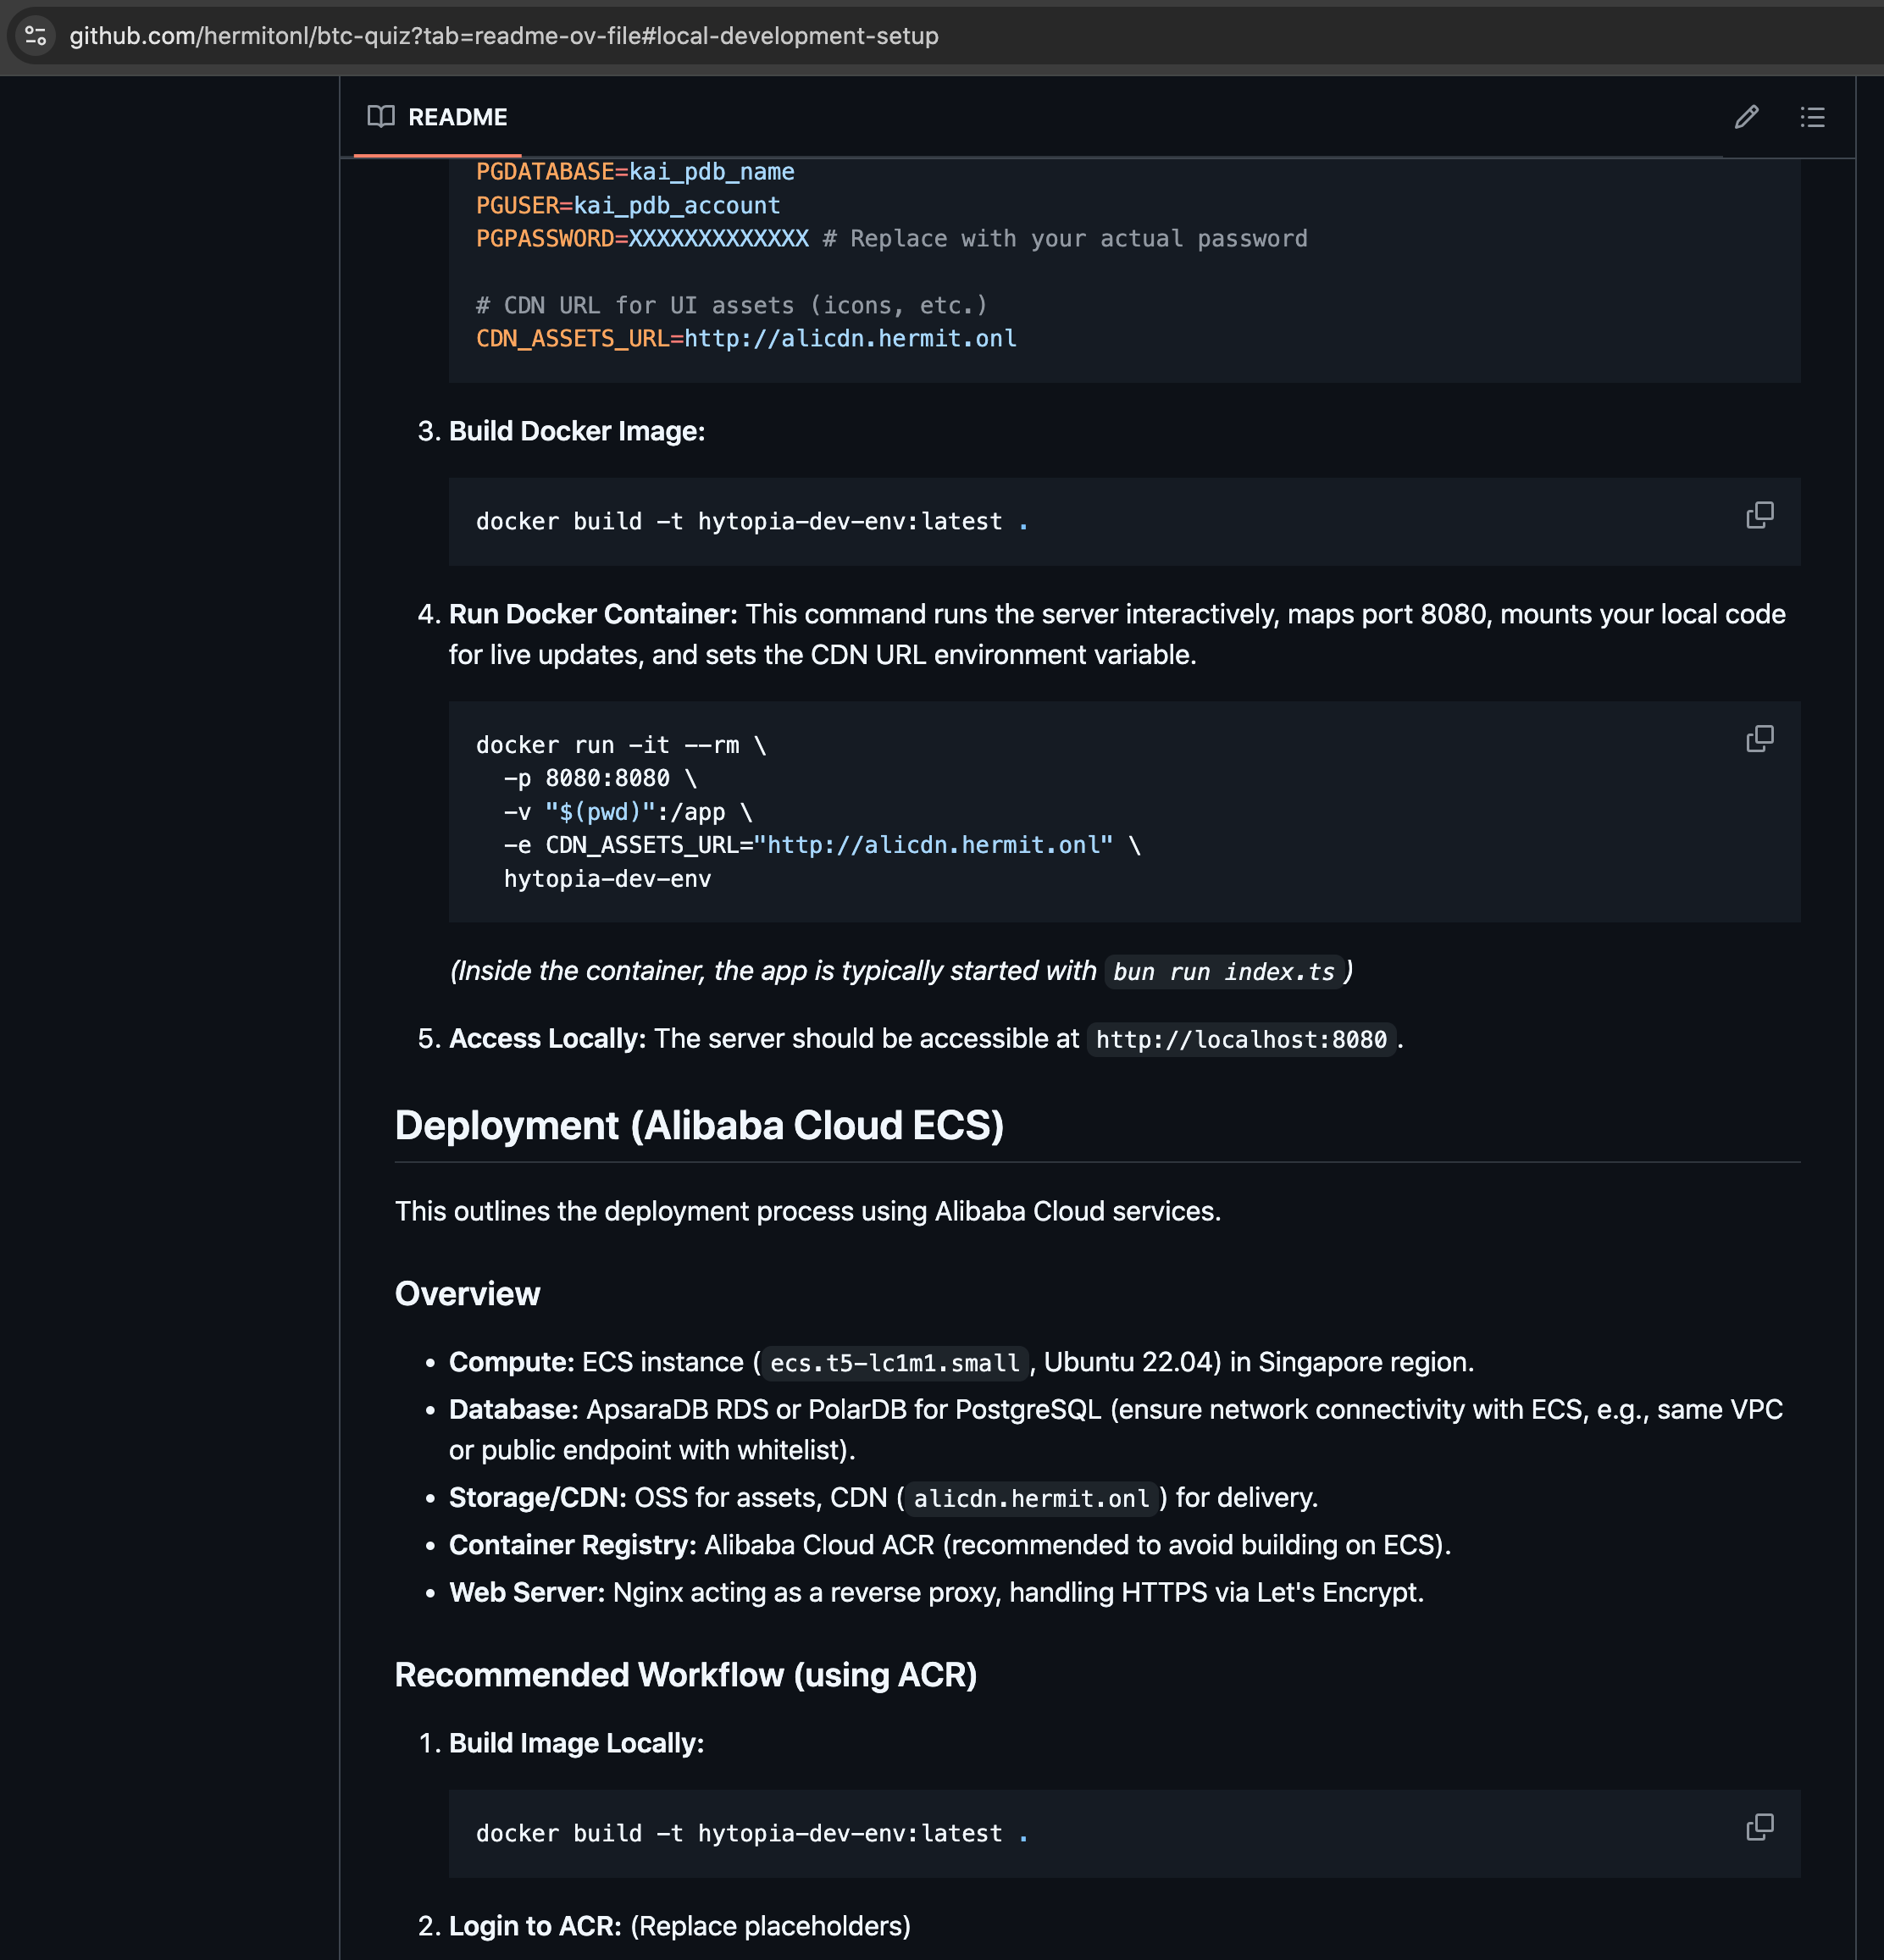
Task: Click the bun run index.ts inline code
Action: point(1224,972)
